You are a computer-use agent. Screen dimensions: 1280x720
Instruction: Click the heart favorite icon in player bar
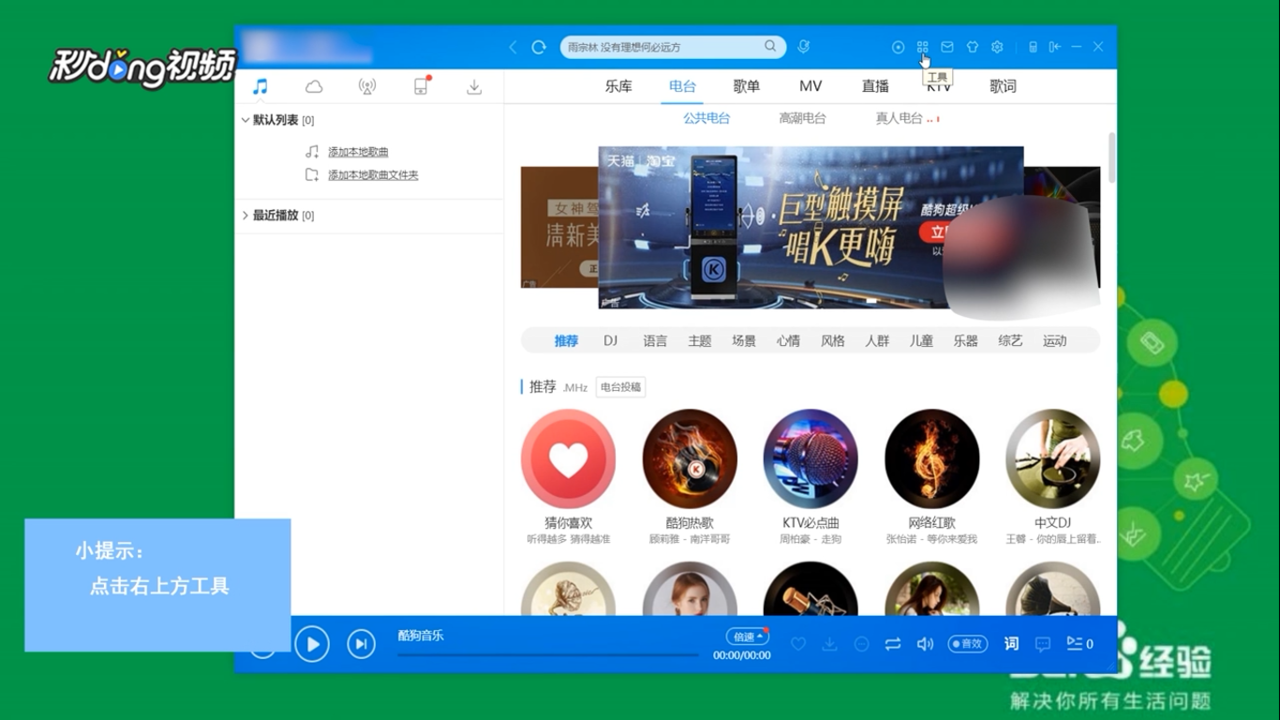[x=798, y=644]
